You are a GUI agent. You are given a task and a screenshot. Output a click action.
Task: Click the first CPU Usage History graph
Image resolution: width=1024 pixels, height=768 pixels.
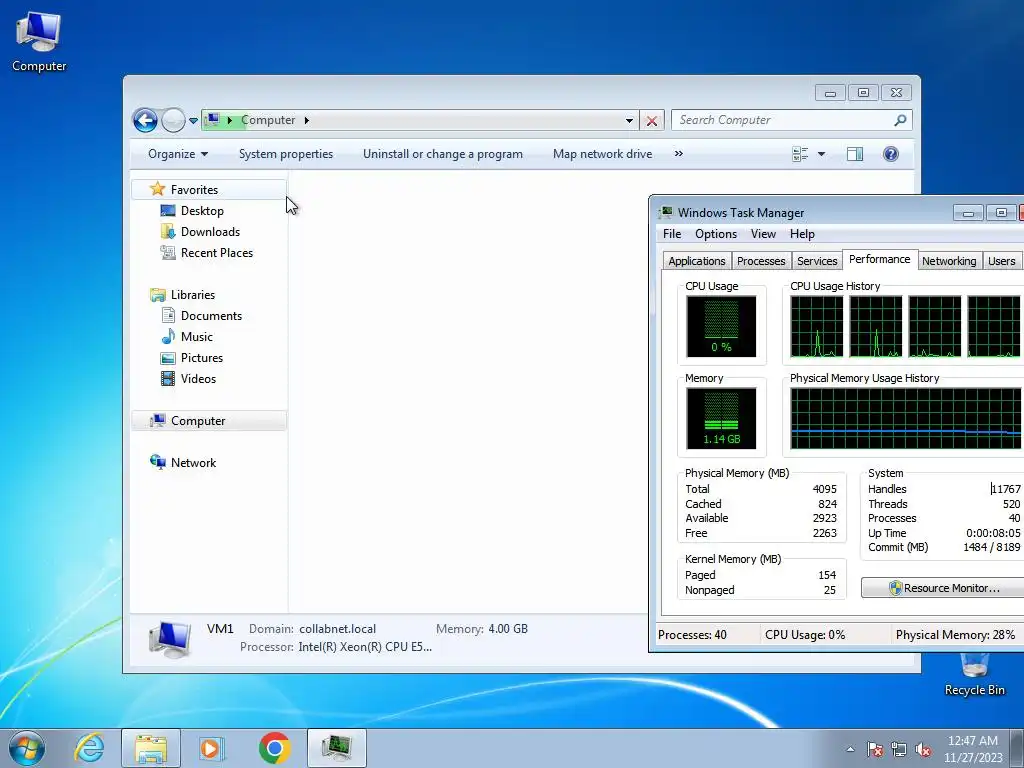pyautogui.click(x=816, y=327)
